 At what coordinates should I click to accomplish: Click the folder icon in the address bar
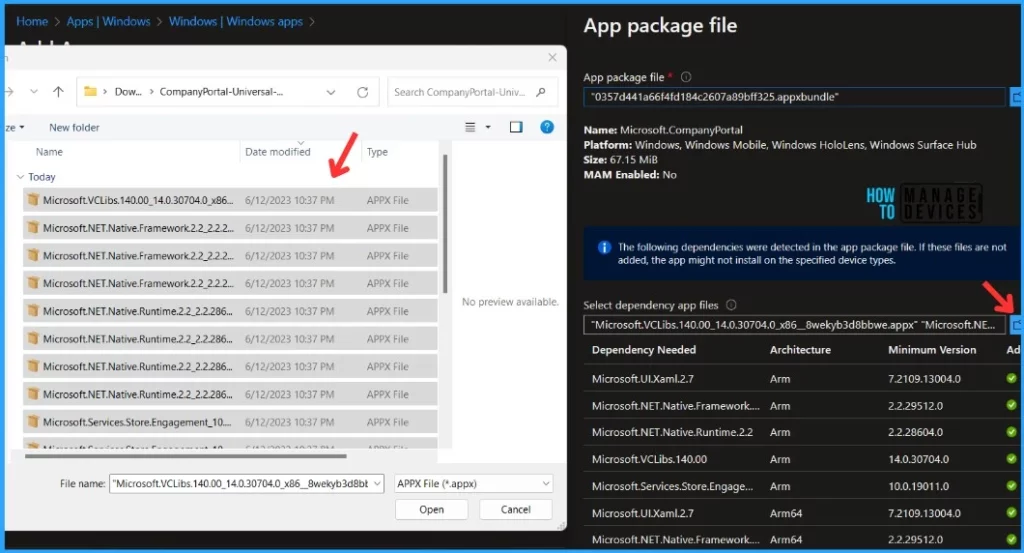[x=90, y=91]
